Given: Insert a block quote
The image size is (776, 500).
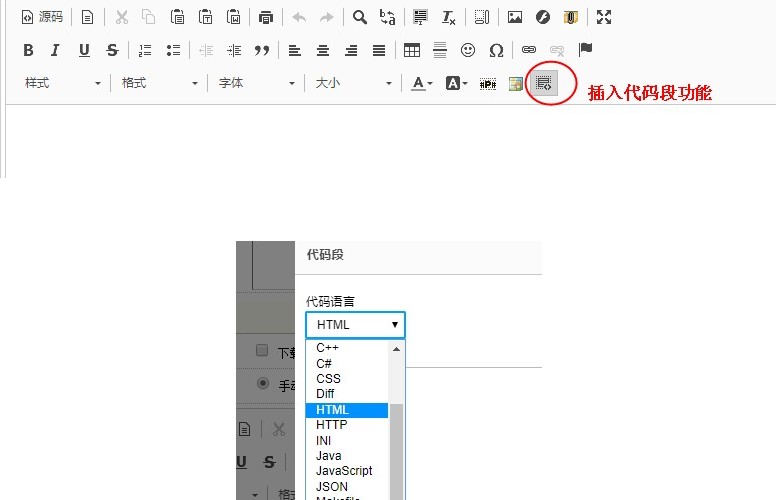Looking at the screenshot, I should (262, 50).
